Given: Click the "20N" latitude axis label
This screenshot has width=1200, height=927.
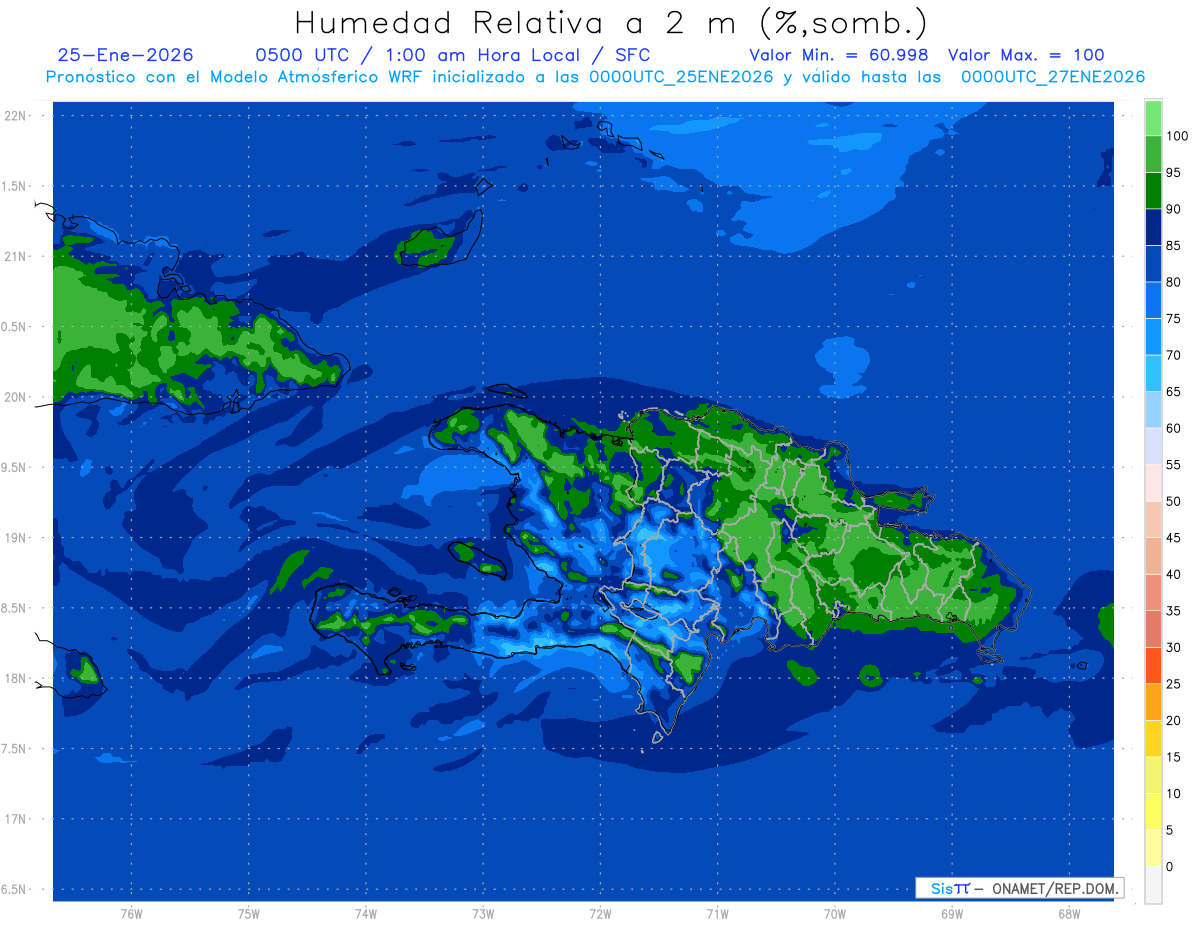Looking at the screenshot, I should [14, 397].
